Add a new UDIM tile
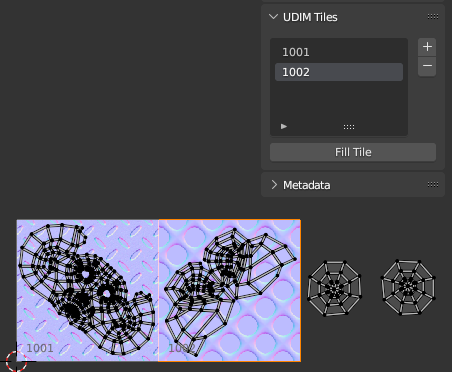This screenshot has height=372, width=452. [427, 47]
